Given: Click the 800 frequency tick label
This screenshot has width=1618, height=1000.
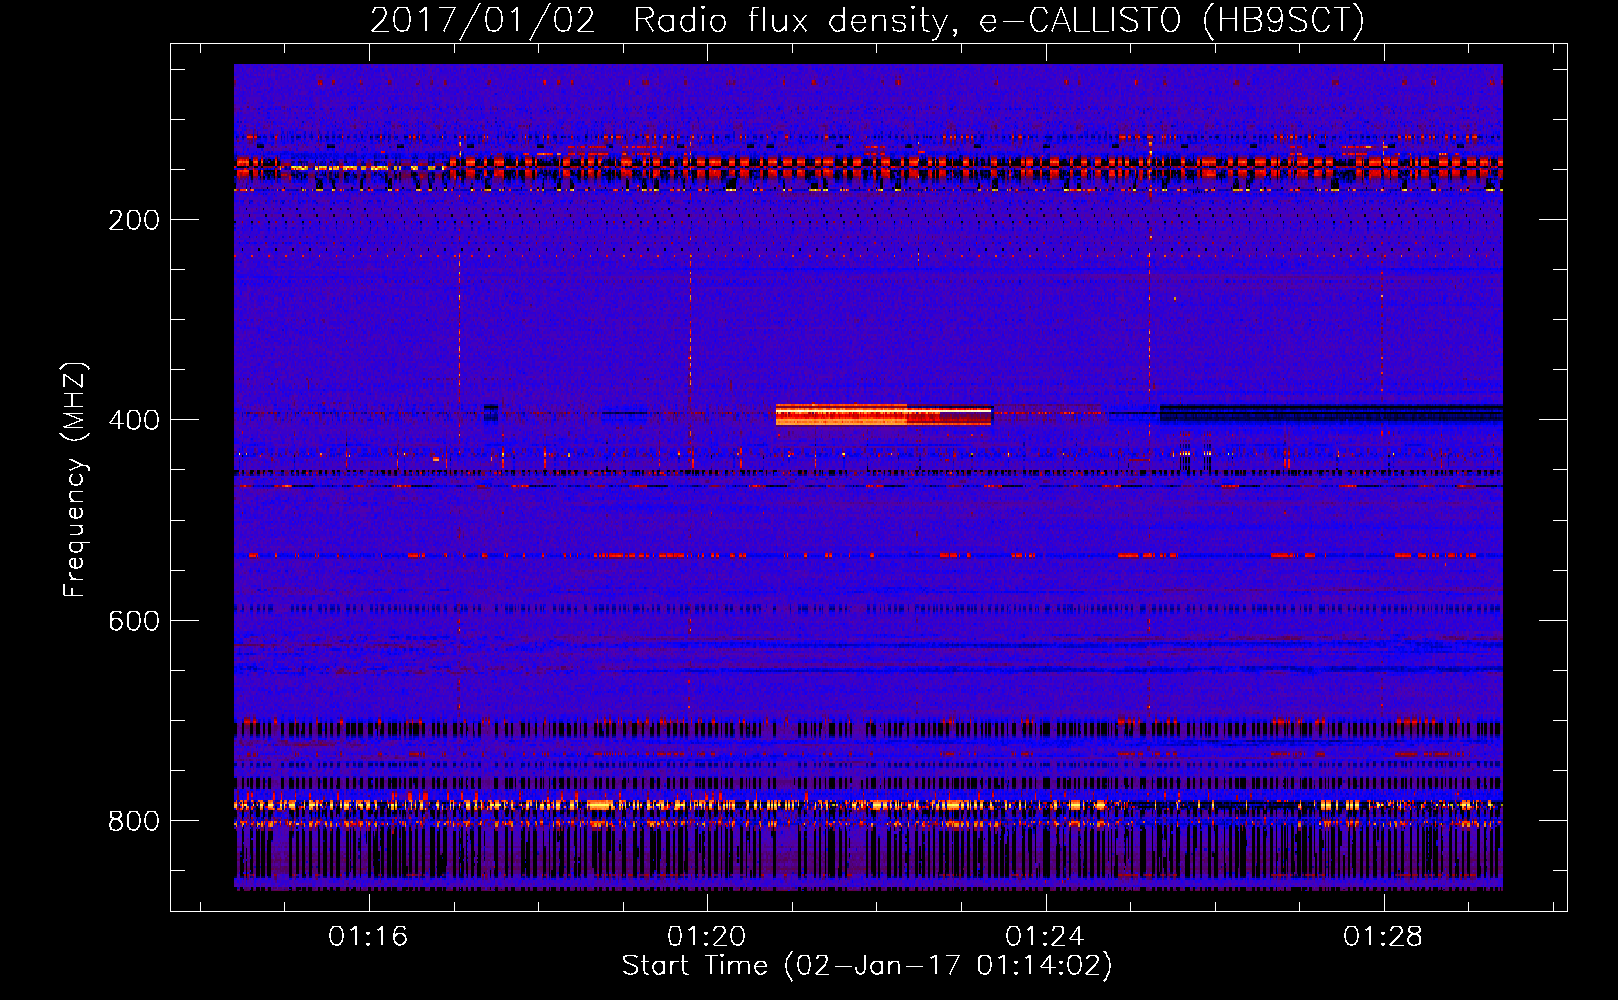Looking at the screenshot, I should 134,821.
